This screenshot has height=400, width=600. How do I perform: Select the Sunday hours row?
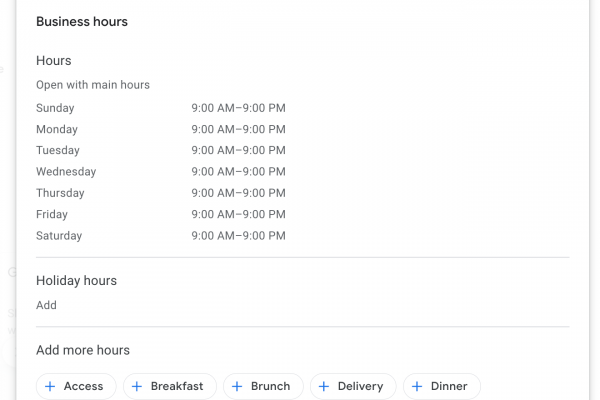[238, 108]
